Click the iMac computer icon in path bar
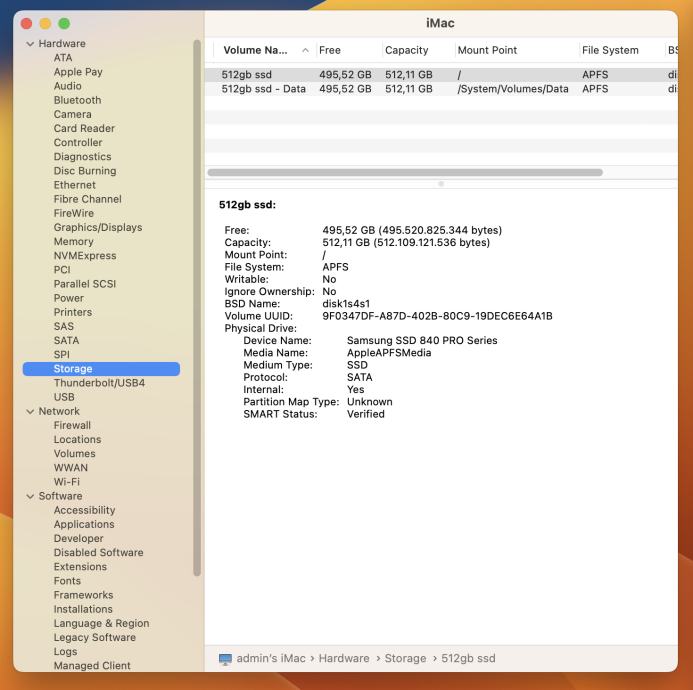This screenshot has width=693, height=690. click(x=225, y=659)
